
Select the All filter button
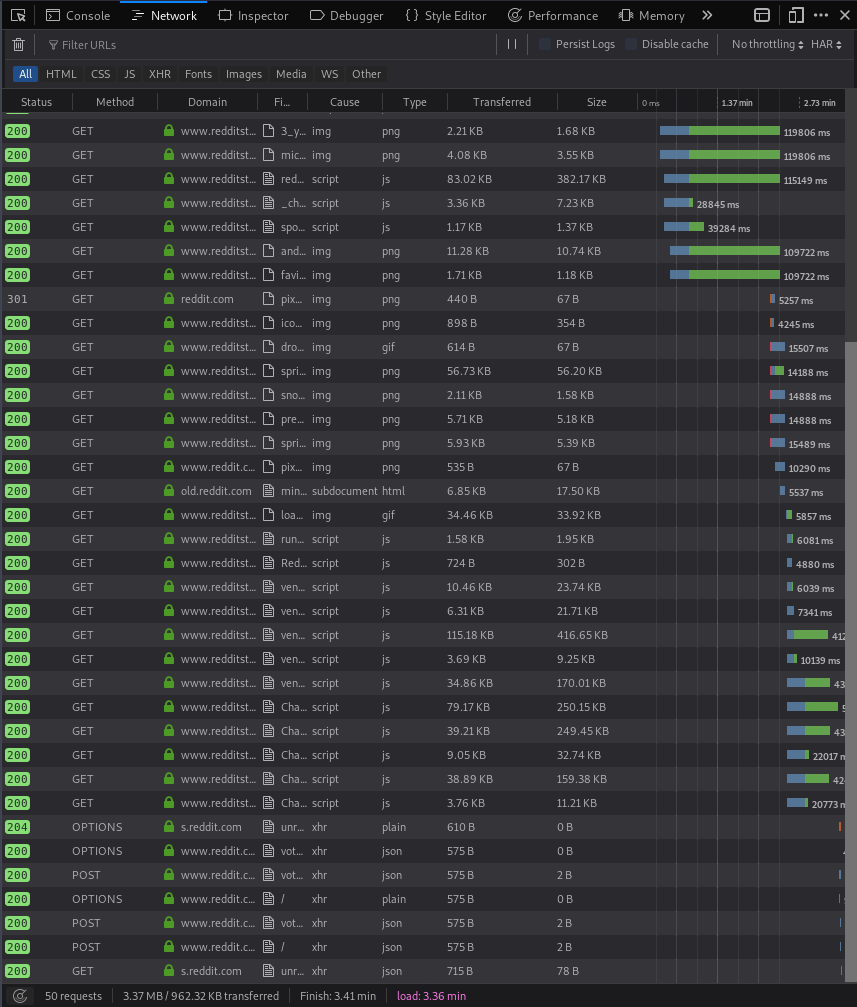(26, 74)
